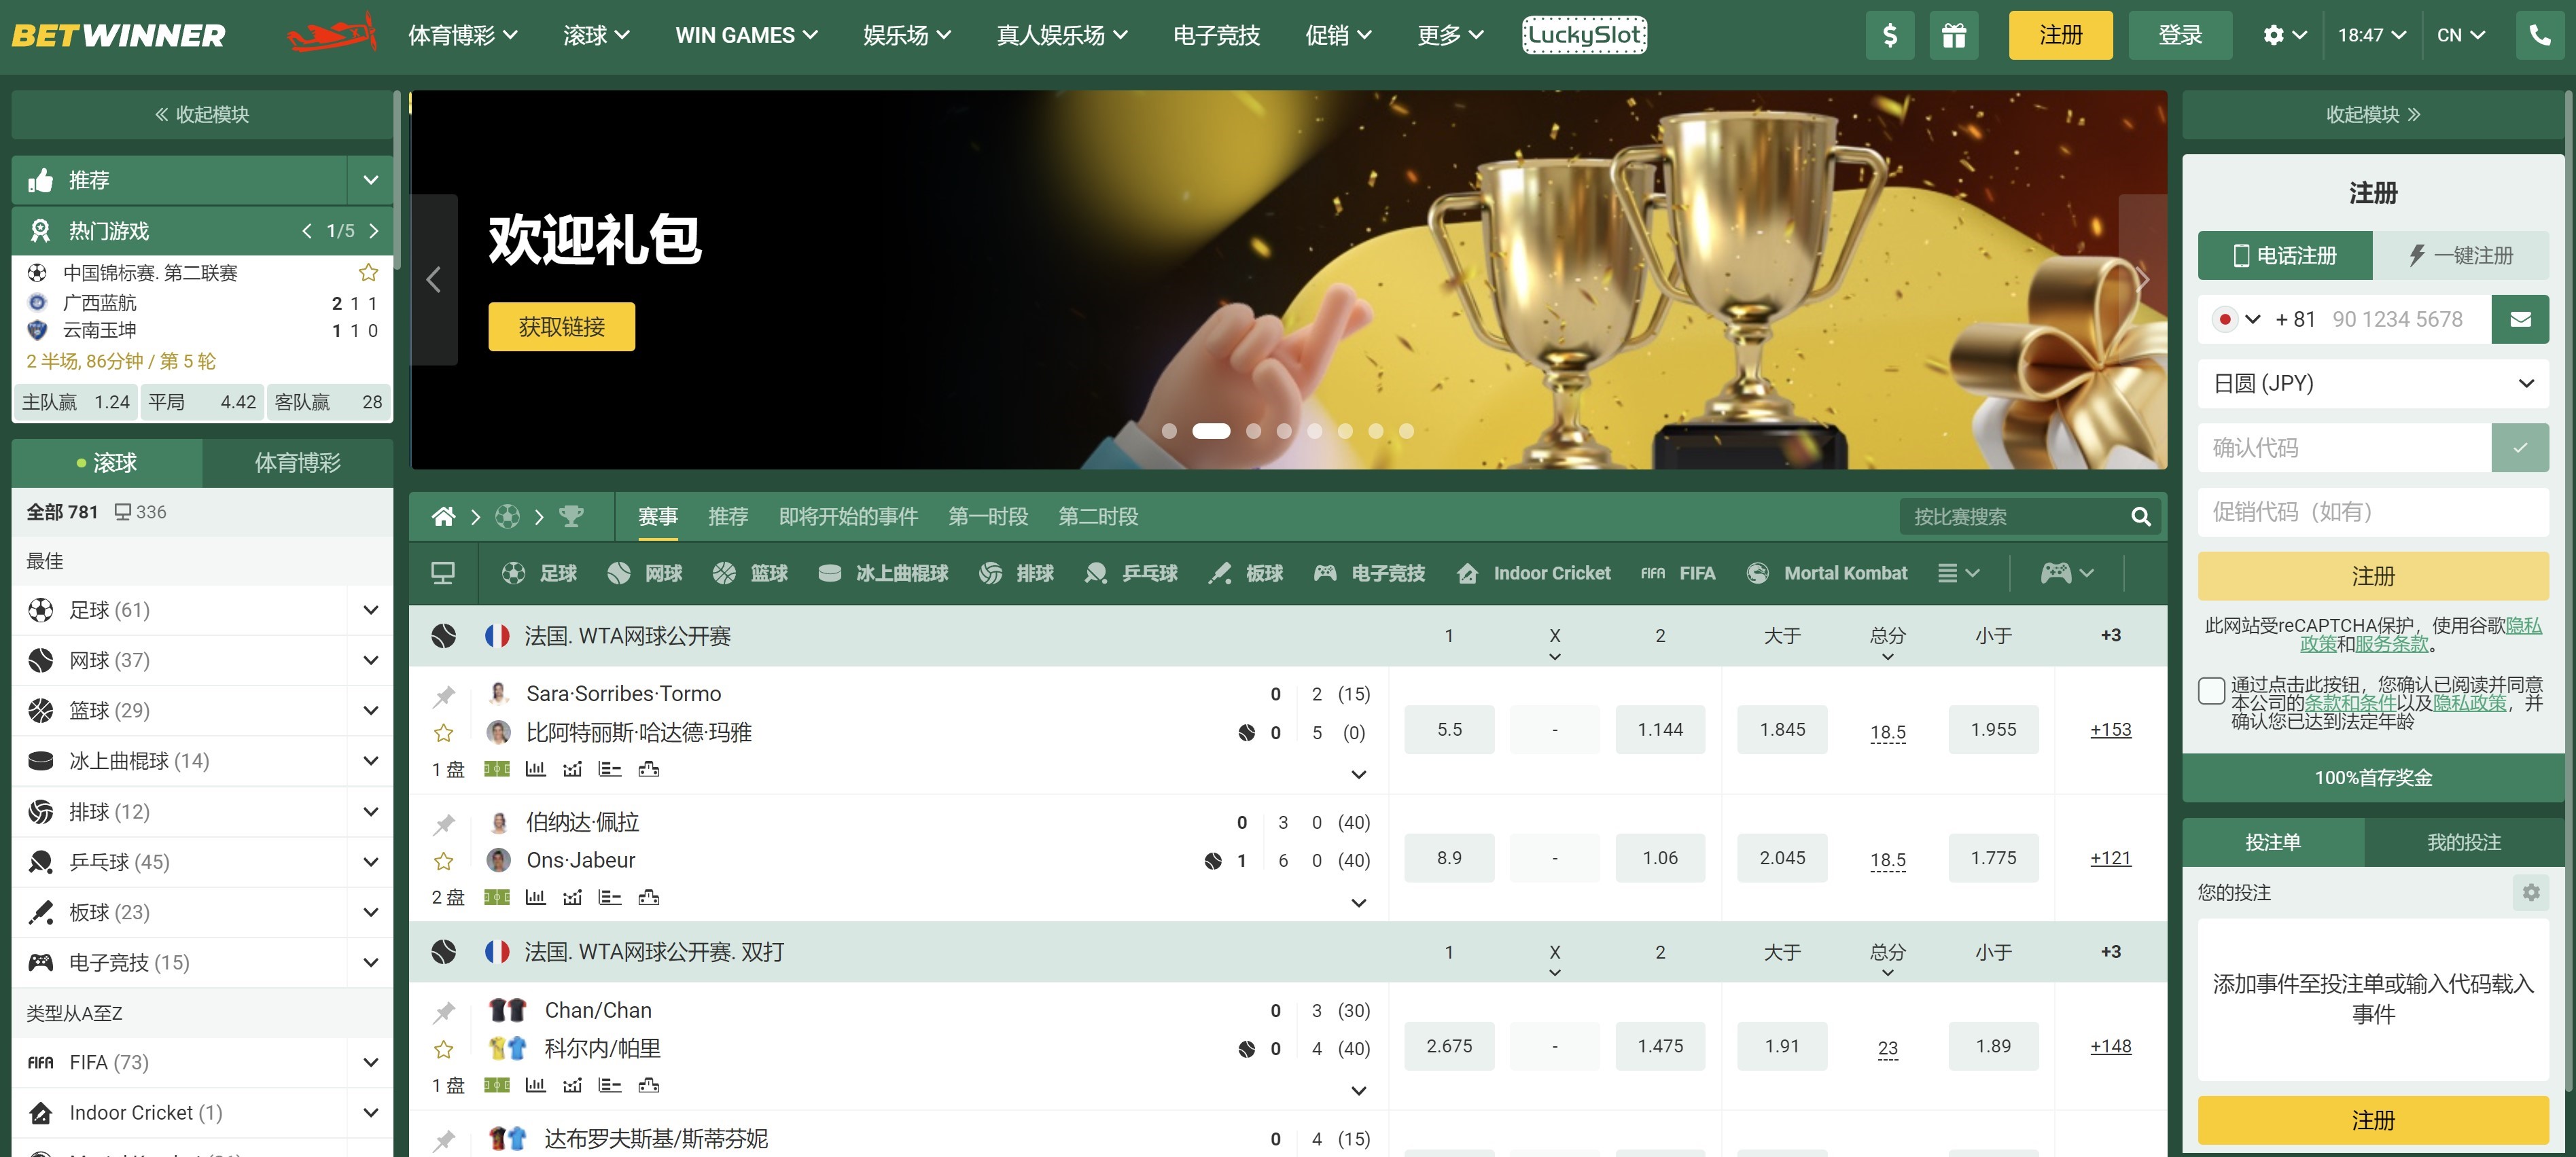Click the 按比赛搜索 search field

(x=2015, y=517)
